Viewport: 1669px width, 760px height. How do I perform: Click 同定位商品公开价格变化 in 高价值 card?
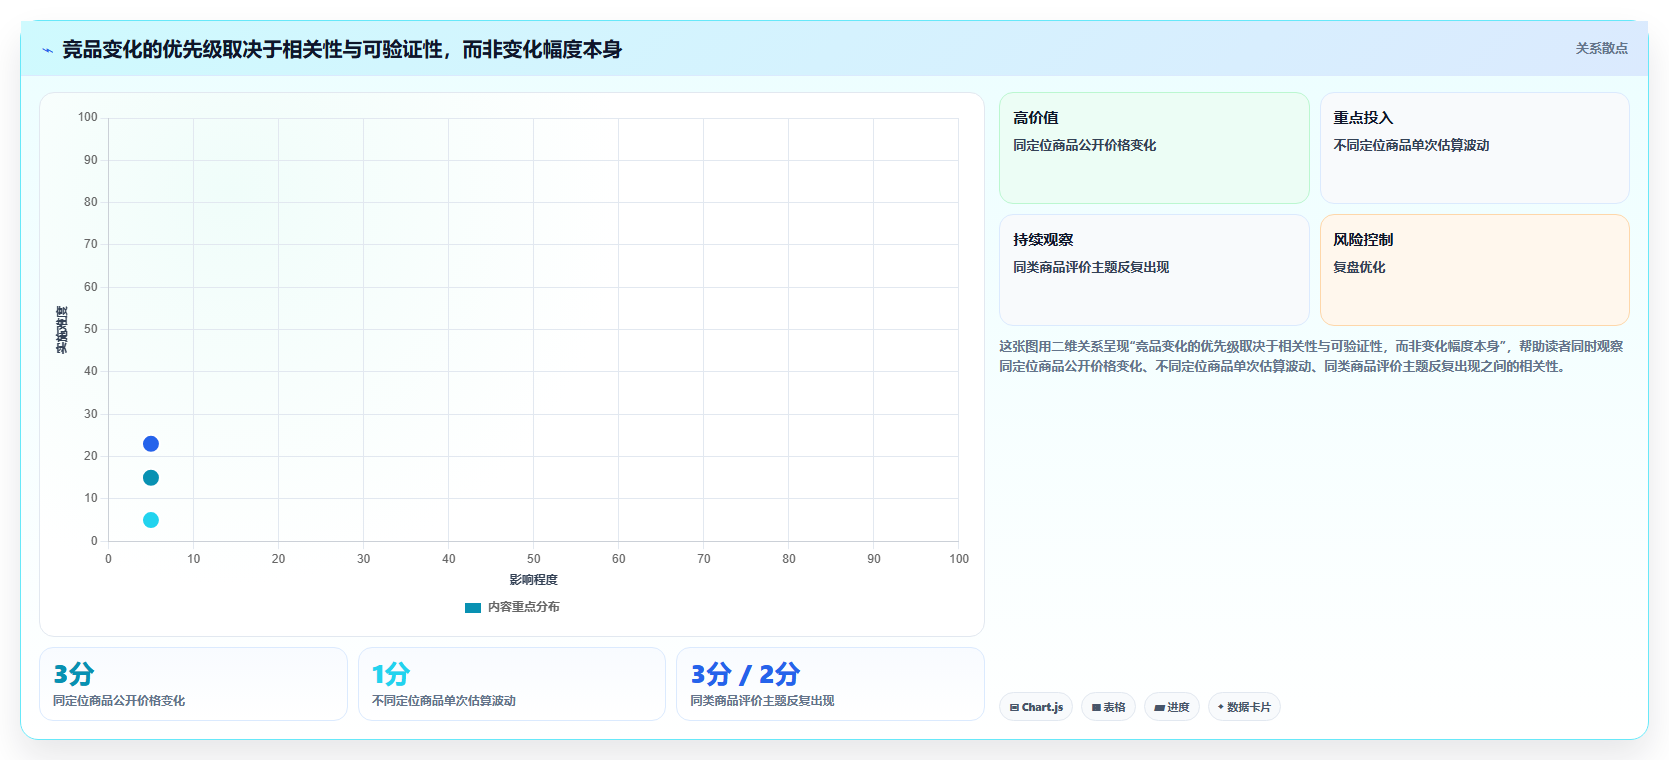[1084, 145]
